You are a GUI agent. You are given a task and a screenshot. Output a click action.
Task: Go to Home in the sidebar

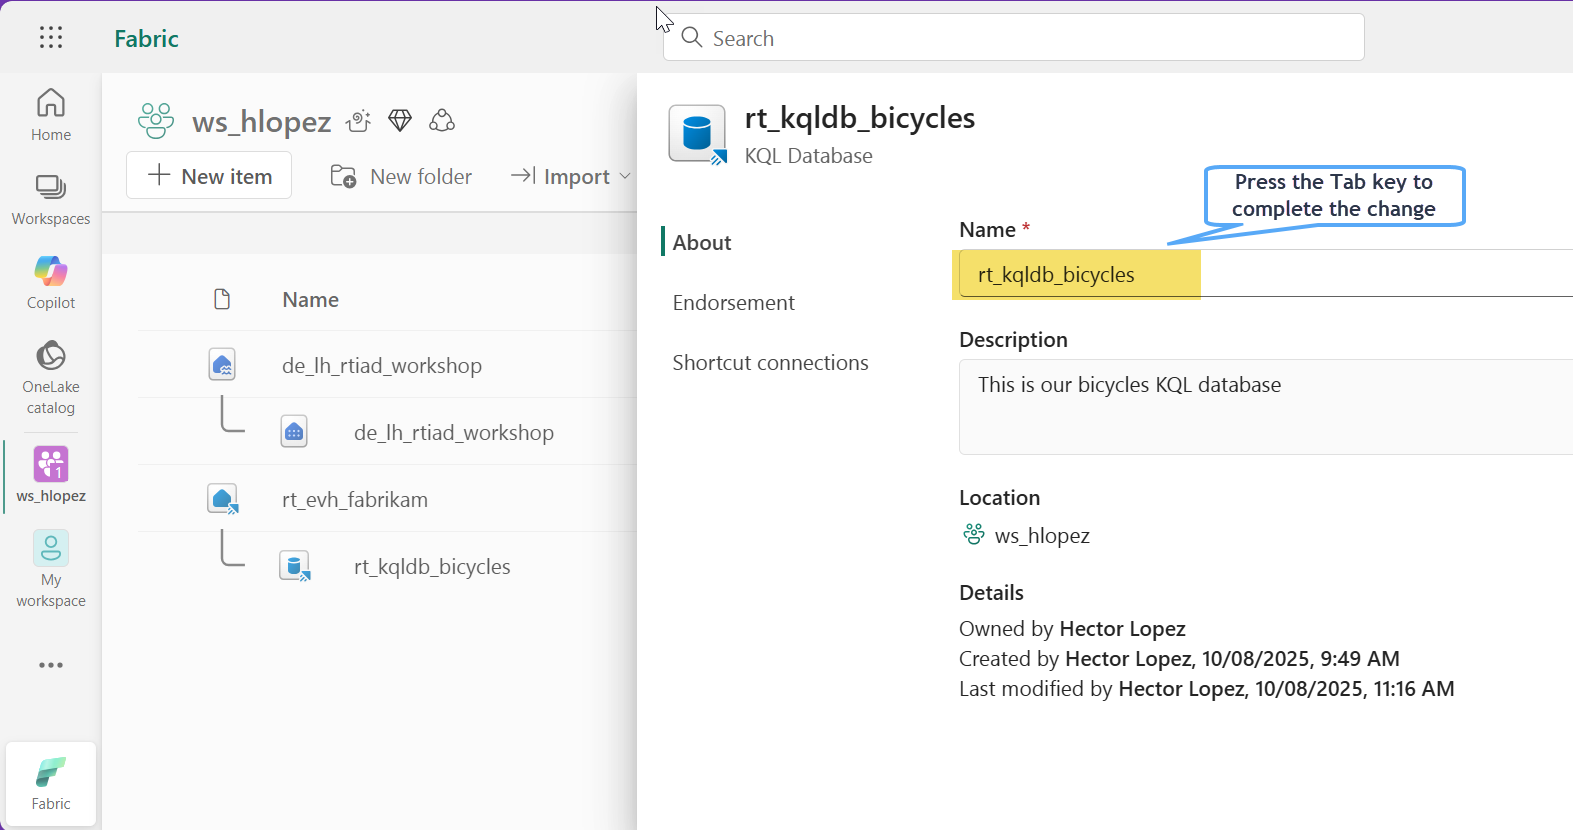51,115
